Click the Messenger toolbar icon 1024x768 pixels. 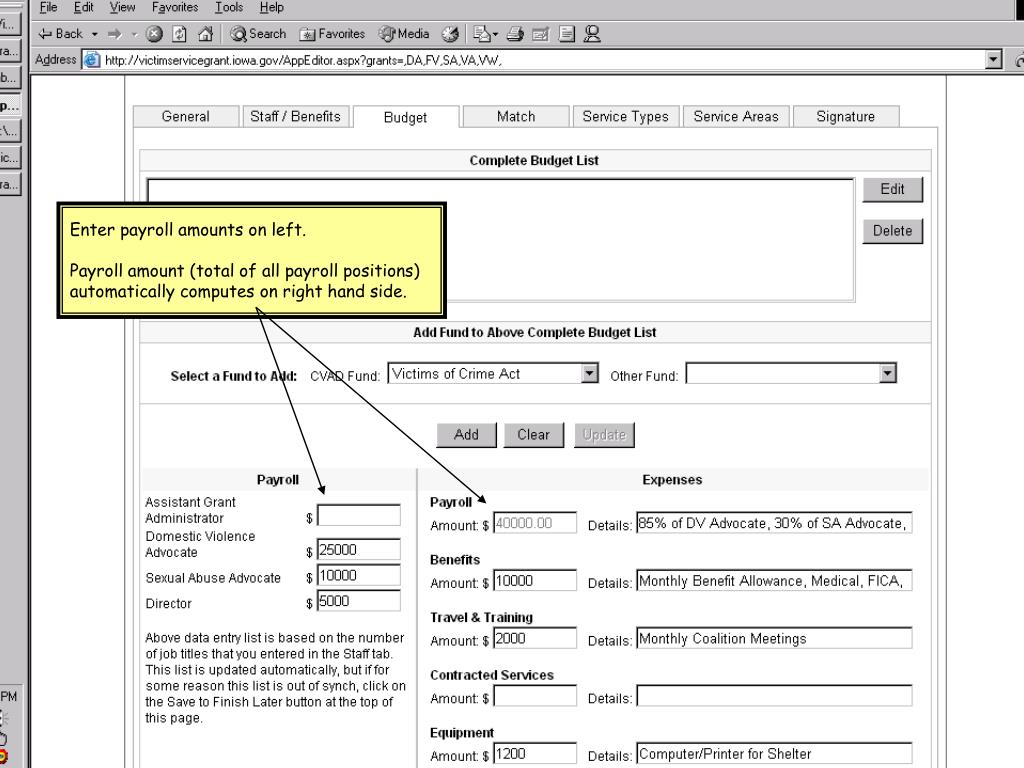coord(592,33)
